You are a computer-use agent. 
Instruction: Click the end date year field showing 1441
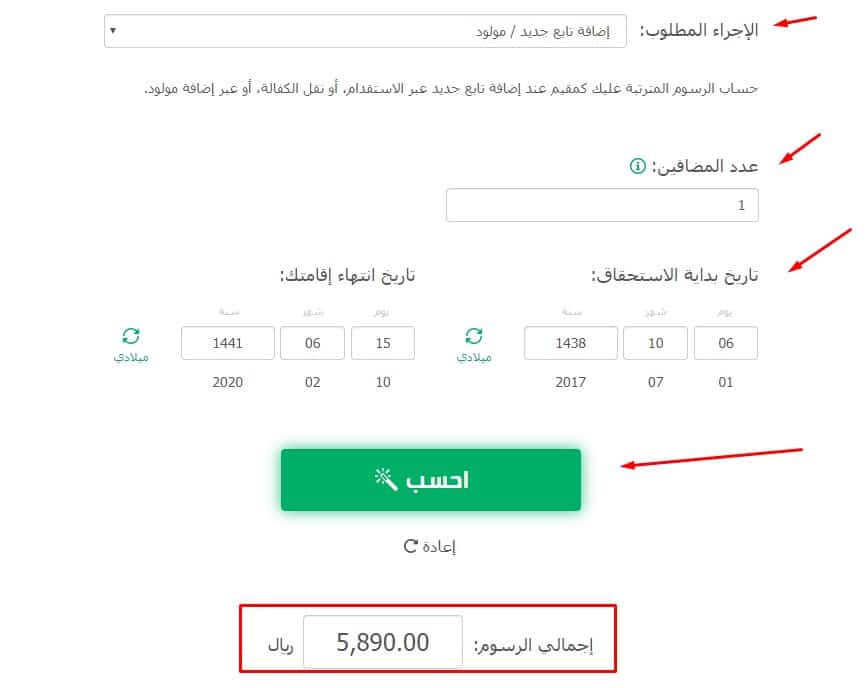(x=227, y=342)
